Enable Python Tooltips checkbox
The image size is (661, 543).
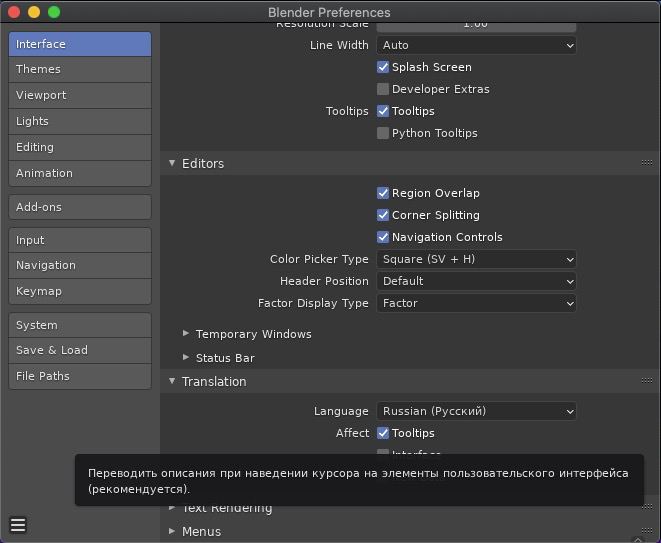(383, 133)
